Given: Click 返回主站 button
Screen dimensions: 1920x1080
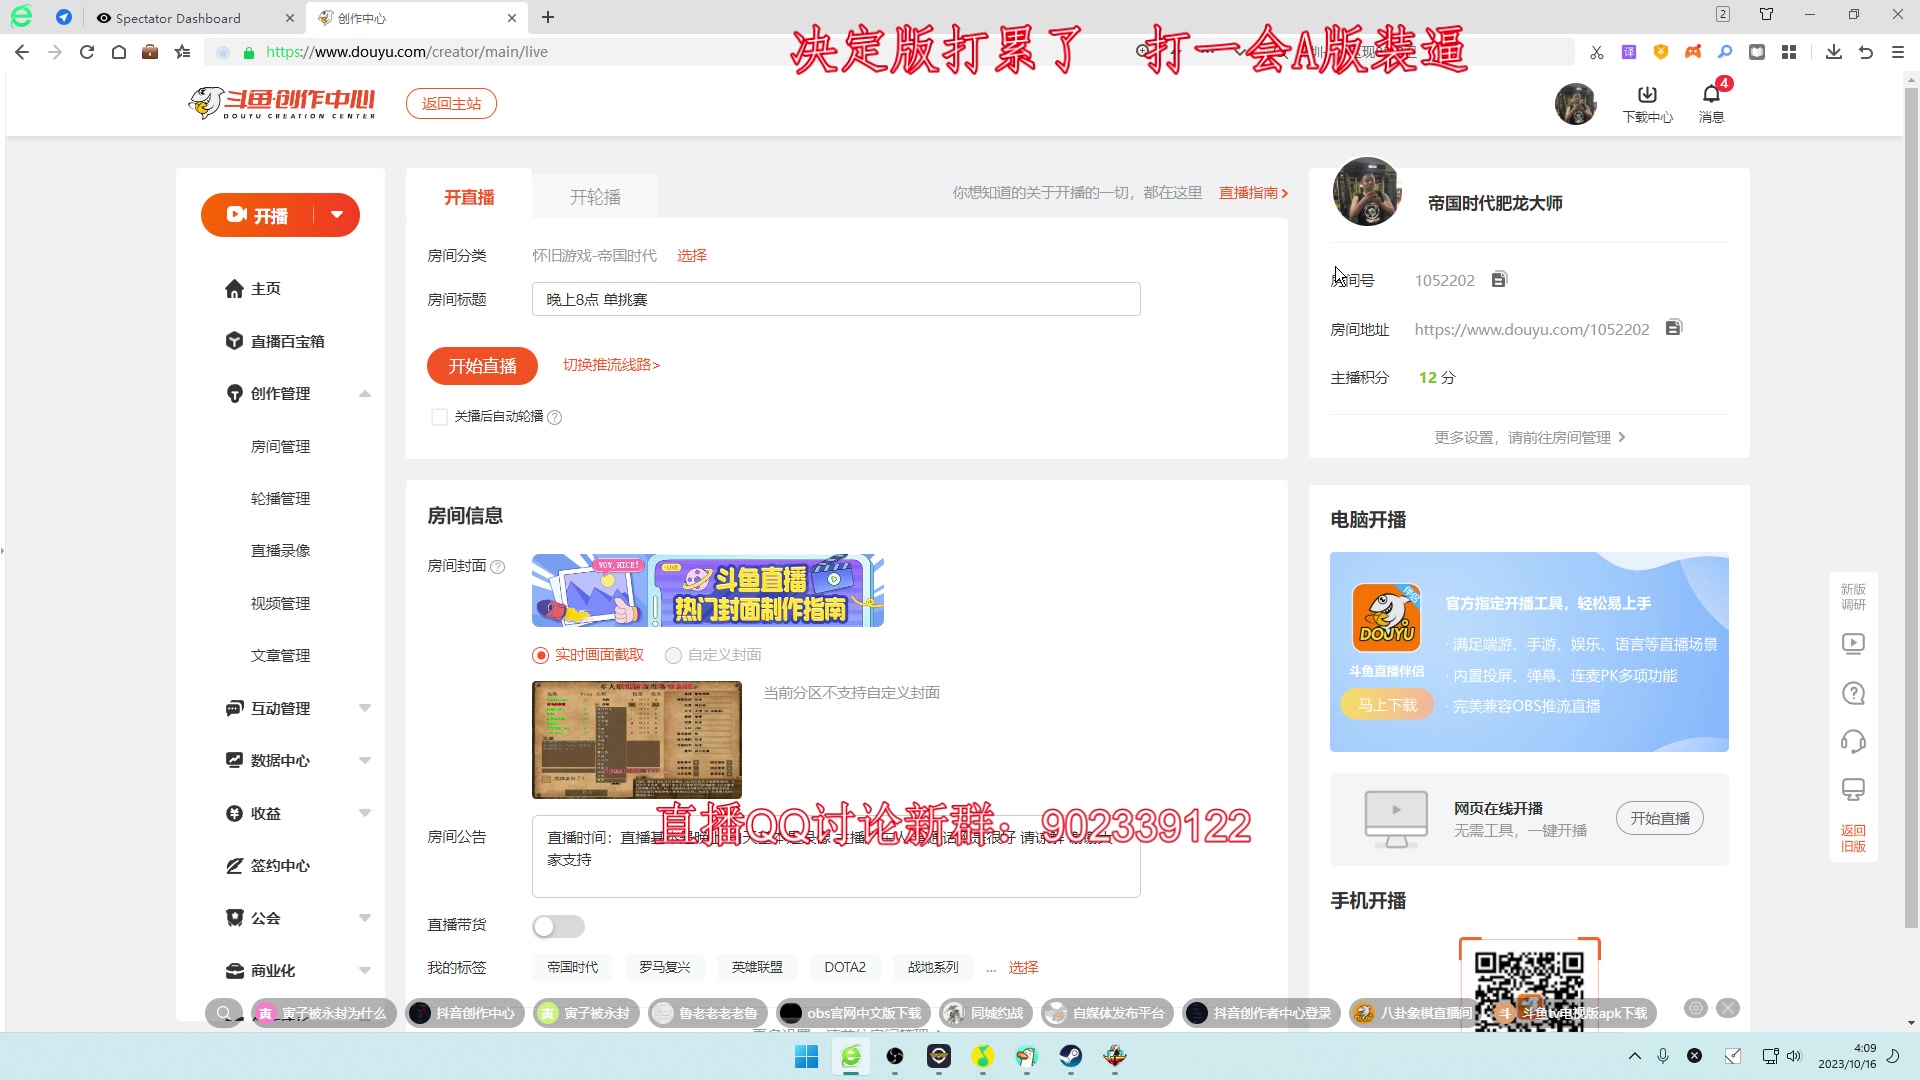Looking at the screenshot, I should coord(451,104).
